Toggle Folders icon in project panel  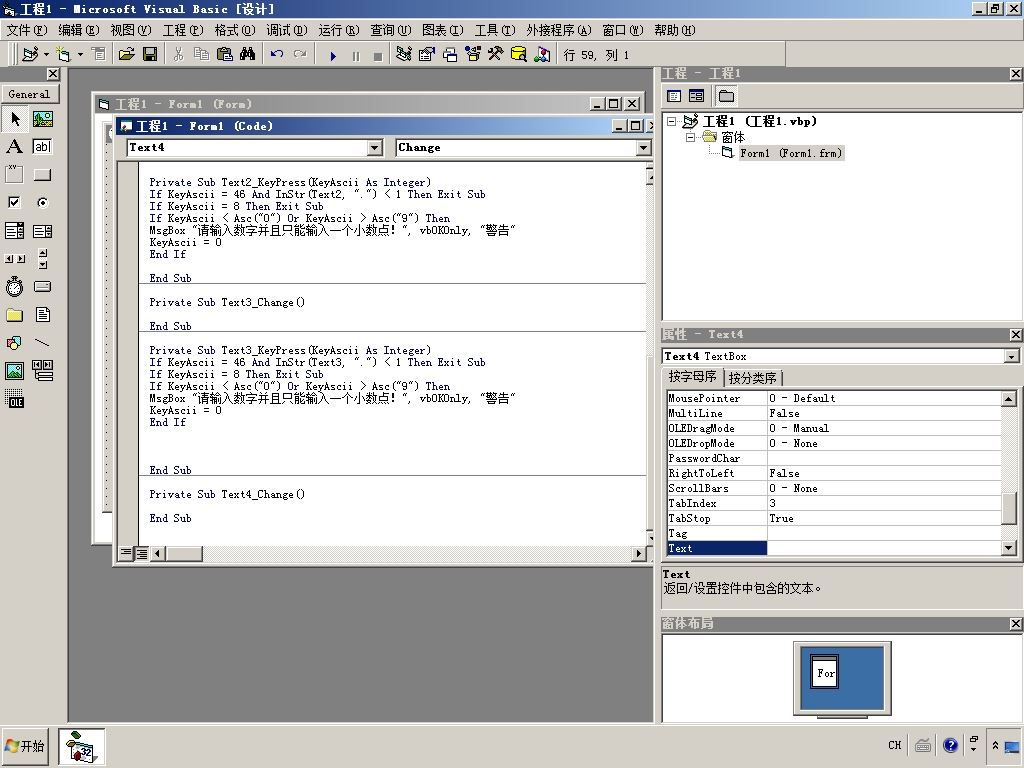(726, 96)
